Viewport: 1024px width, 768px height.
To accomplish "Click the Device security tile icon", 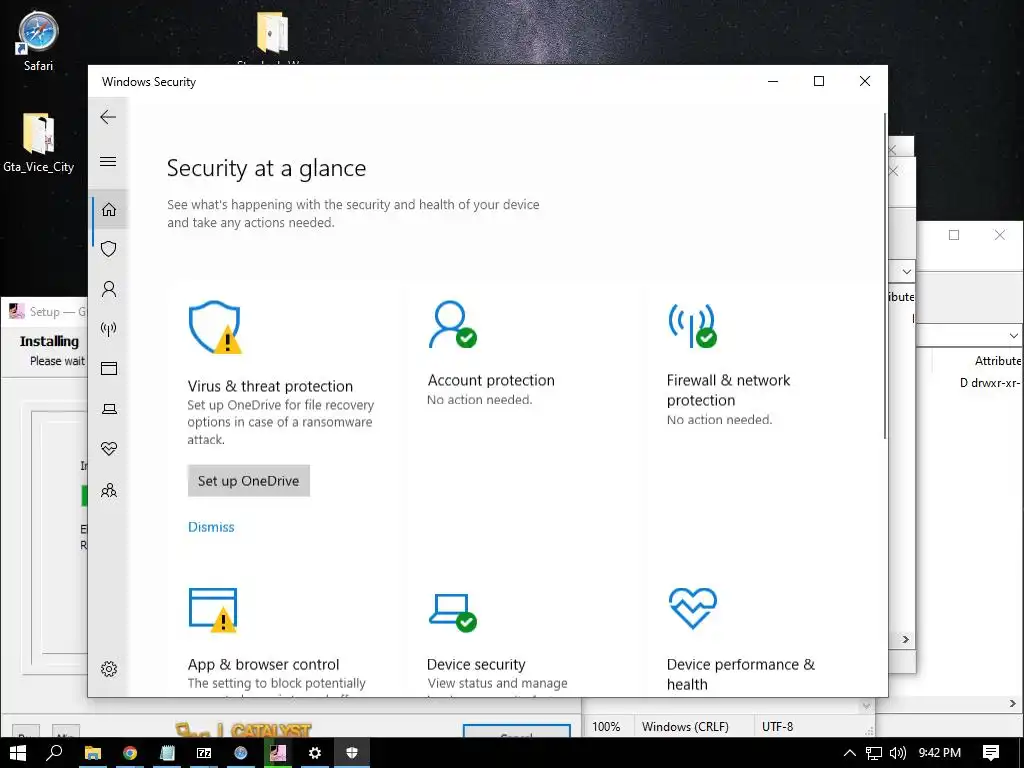I will point(453,613).
